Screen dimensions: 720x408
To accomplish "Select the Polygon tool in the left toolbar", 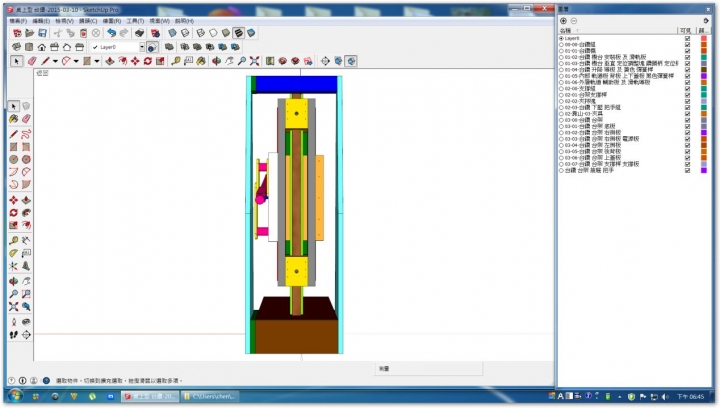I will [26, 159].
